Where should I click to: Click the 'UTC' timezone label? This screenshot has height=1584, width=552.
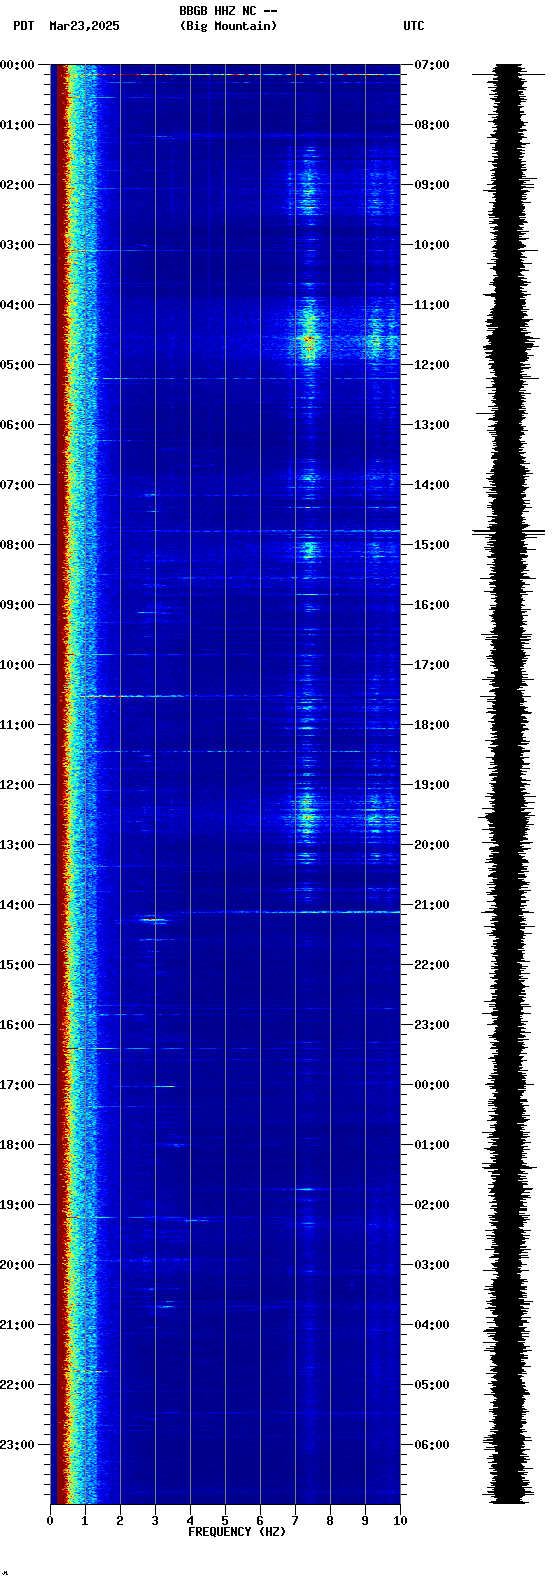coord(414,26)
